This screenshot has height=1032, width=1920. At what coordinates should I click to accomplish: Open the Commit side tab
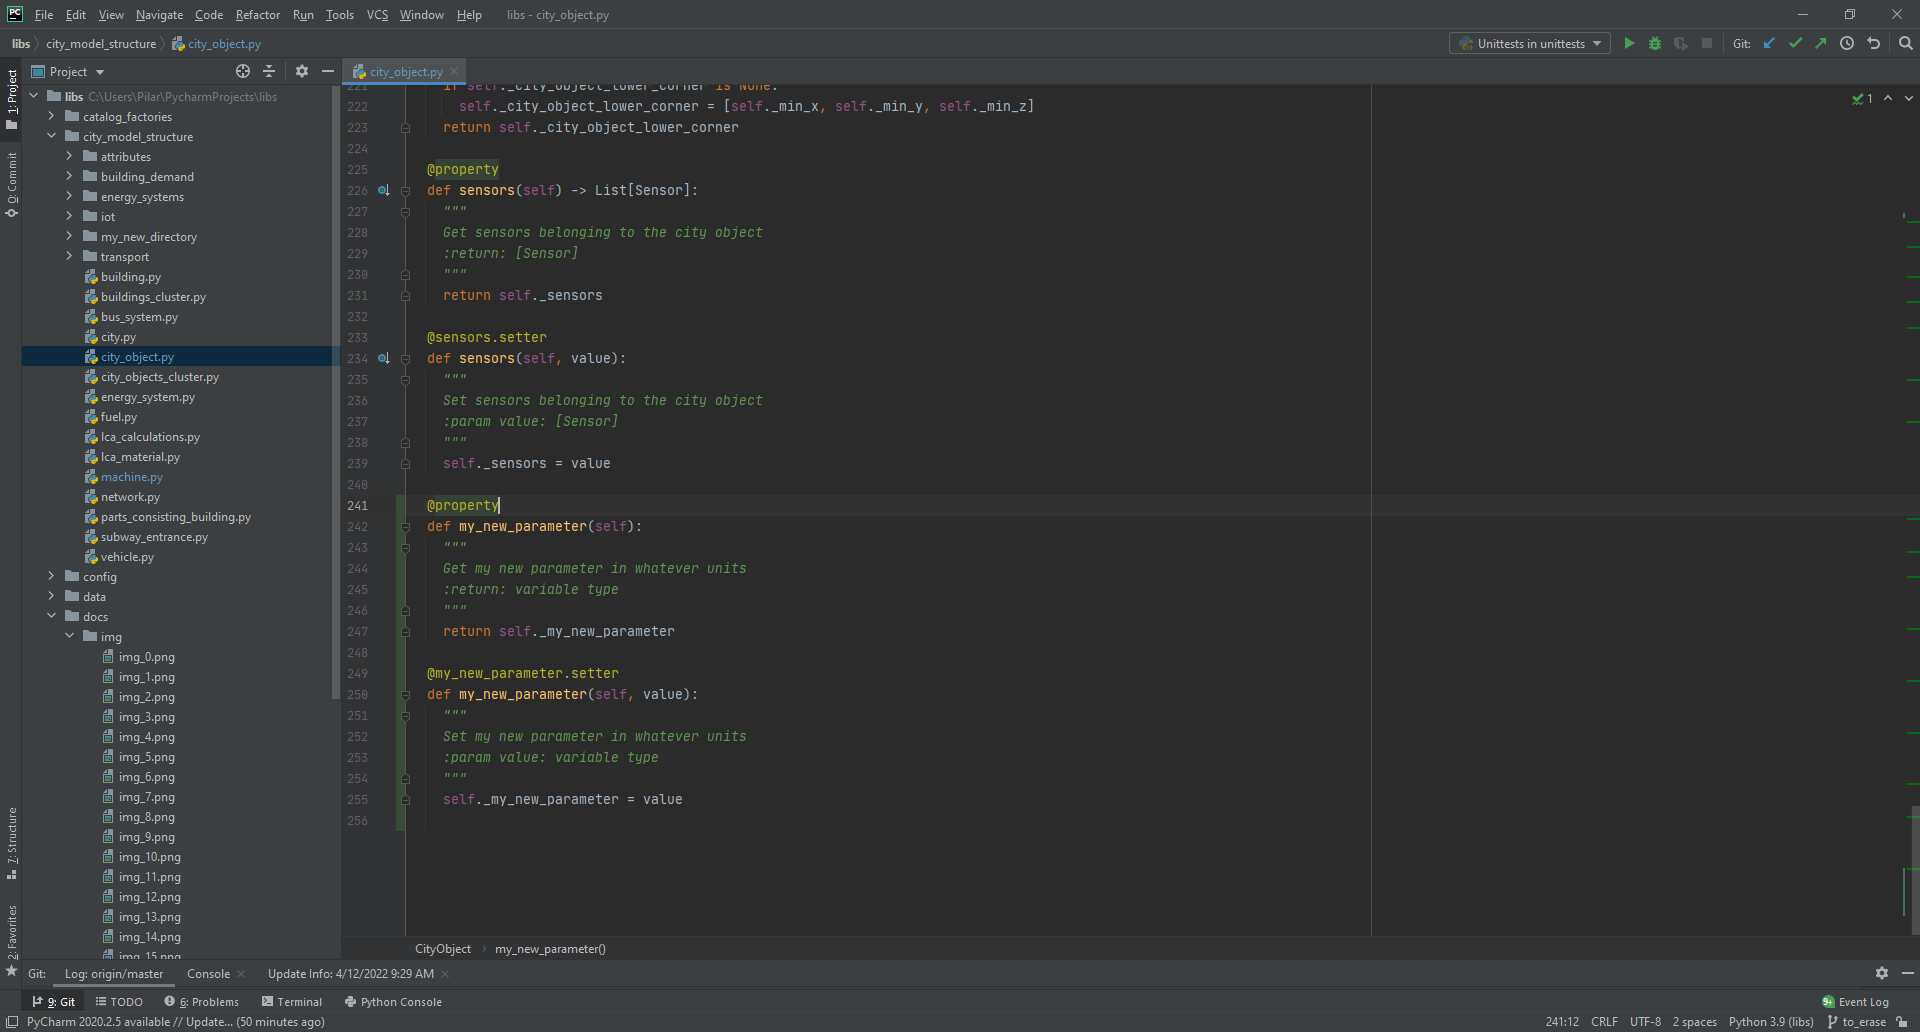12,184
